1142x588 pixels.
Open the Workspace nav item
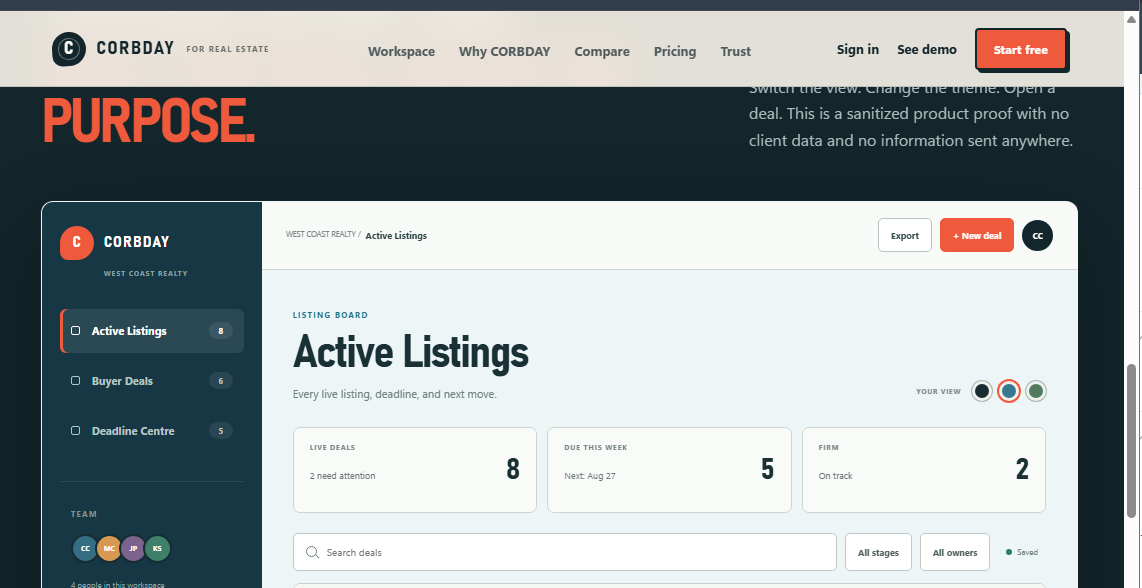pos(401,51)
